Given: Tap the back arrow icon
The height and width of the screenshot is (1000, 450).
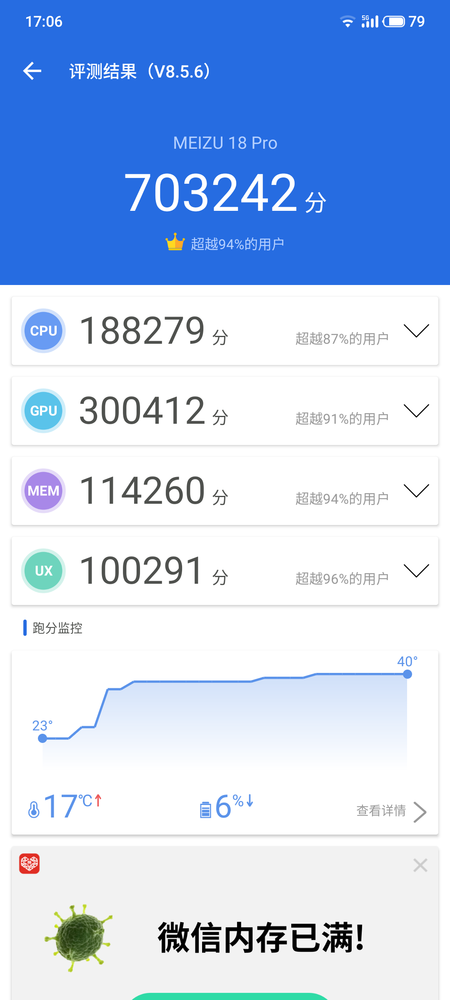Looking at the screenshot, I should pos(32,71).
